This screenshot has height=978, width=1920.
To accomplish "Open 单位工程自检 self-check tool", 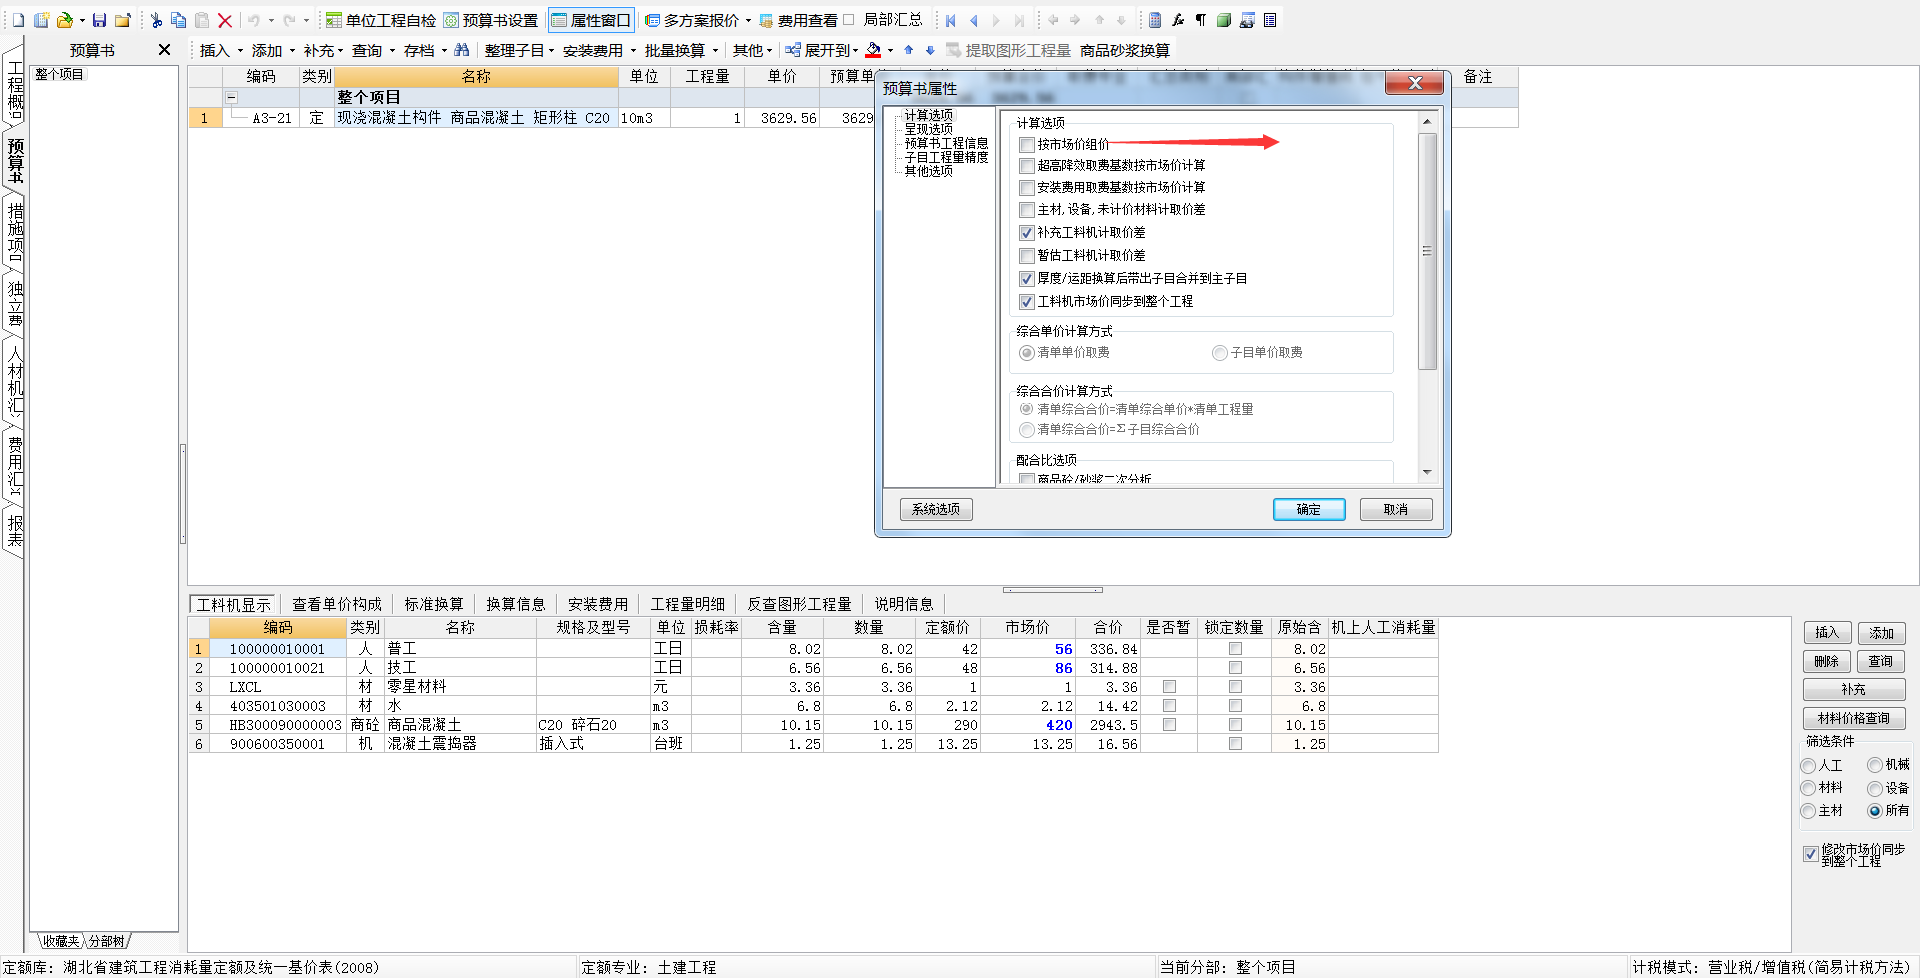I will pos(381,20).
